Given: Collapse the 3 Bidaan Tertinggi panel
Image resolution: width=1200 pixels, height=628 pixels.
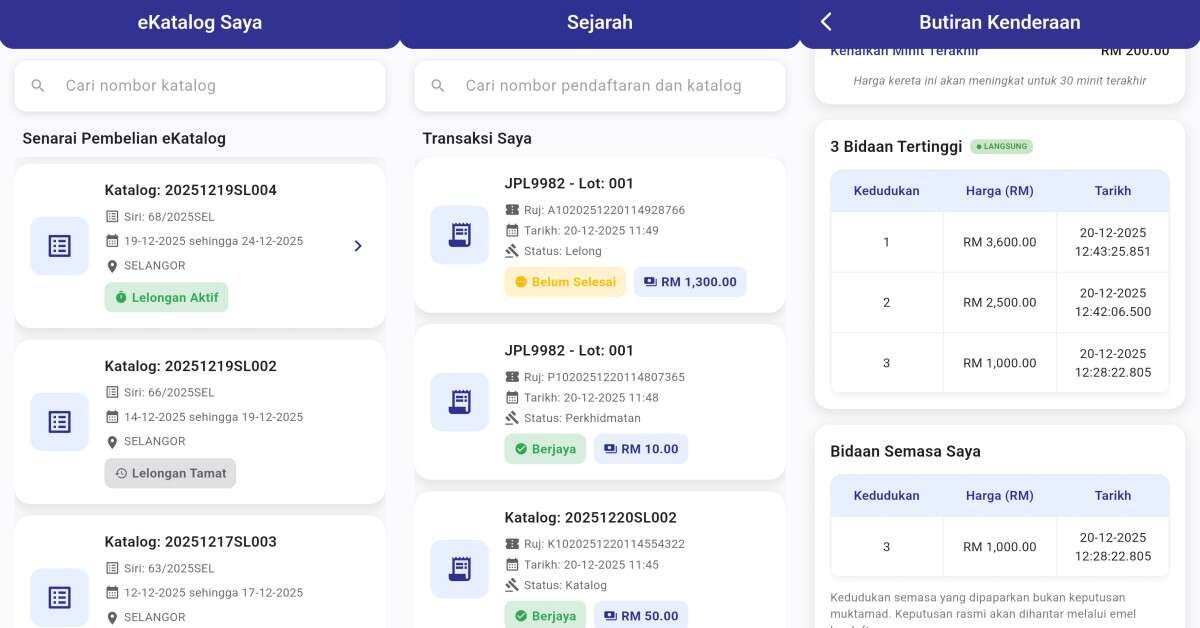Looking at the screenshot, I should click(895, 145).
